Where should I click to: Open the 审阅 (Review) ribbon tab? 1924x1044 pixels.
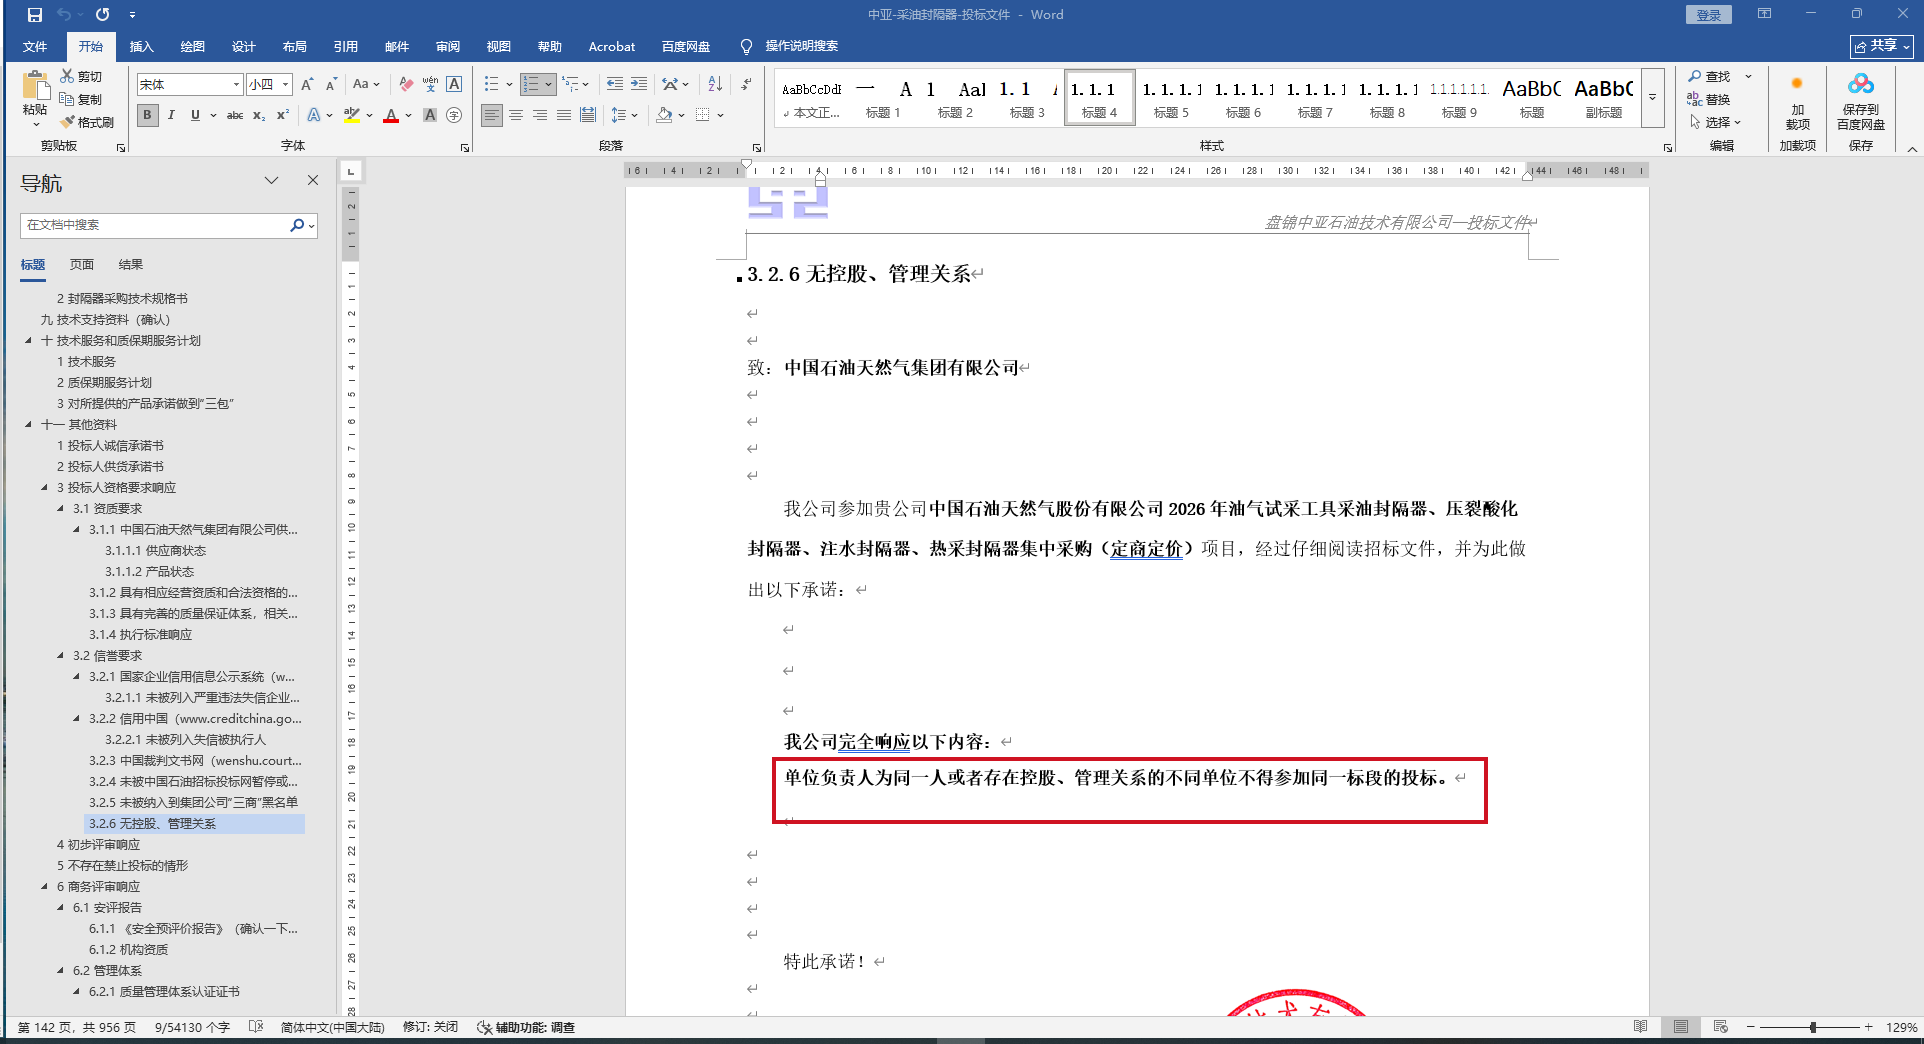pyautogui.click(x=448, y=47)
